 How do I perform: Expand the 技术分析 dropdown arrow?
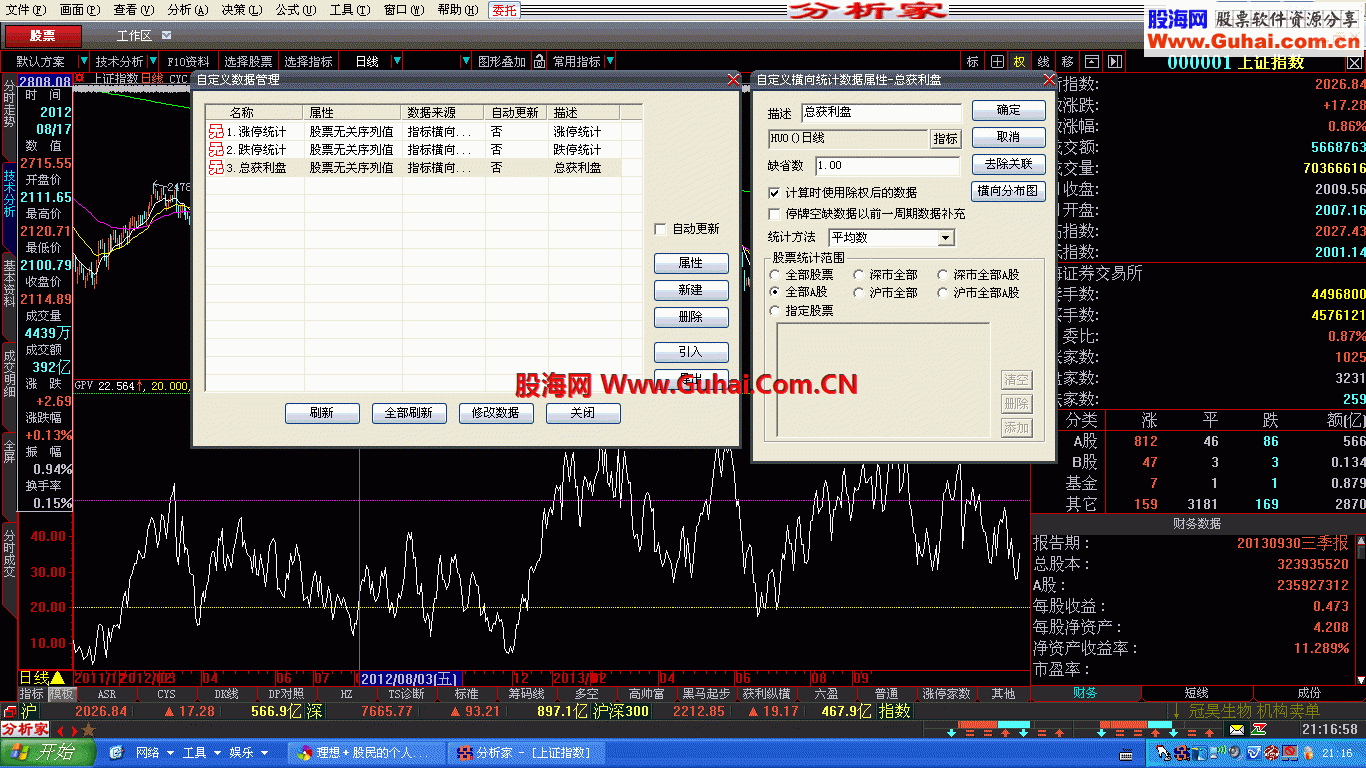pyautogui.click(x=153, y=62)
